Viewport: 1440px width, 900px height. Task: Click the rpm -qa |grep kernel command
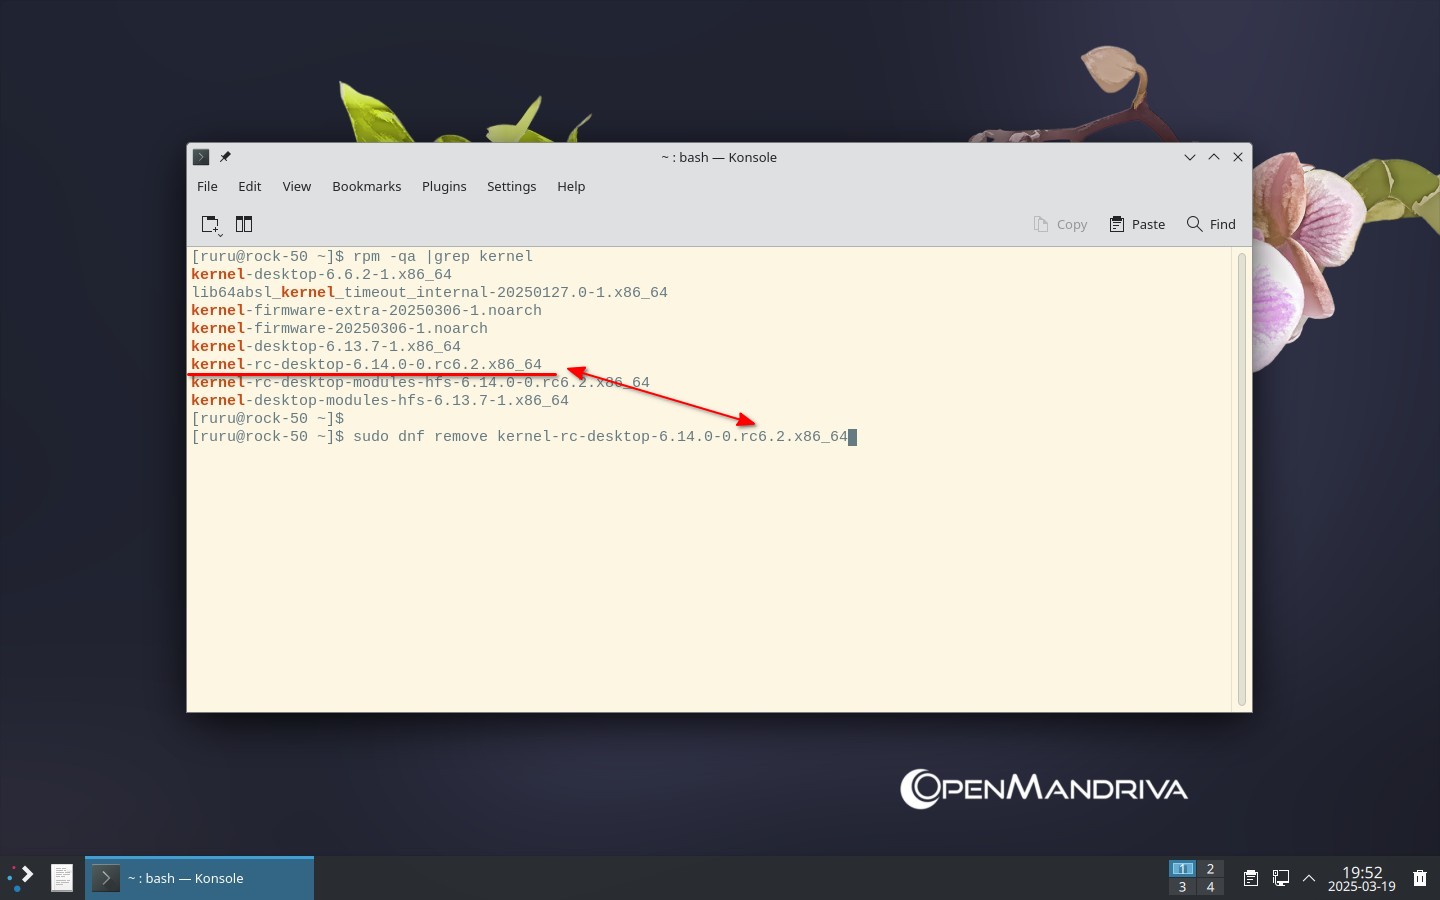point(443,256)
